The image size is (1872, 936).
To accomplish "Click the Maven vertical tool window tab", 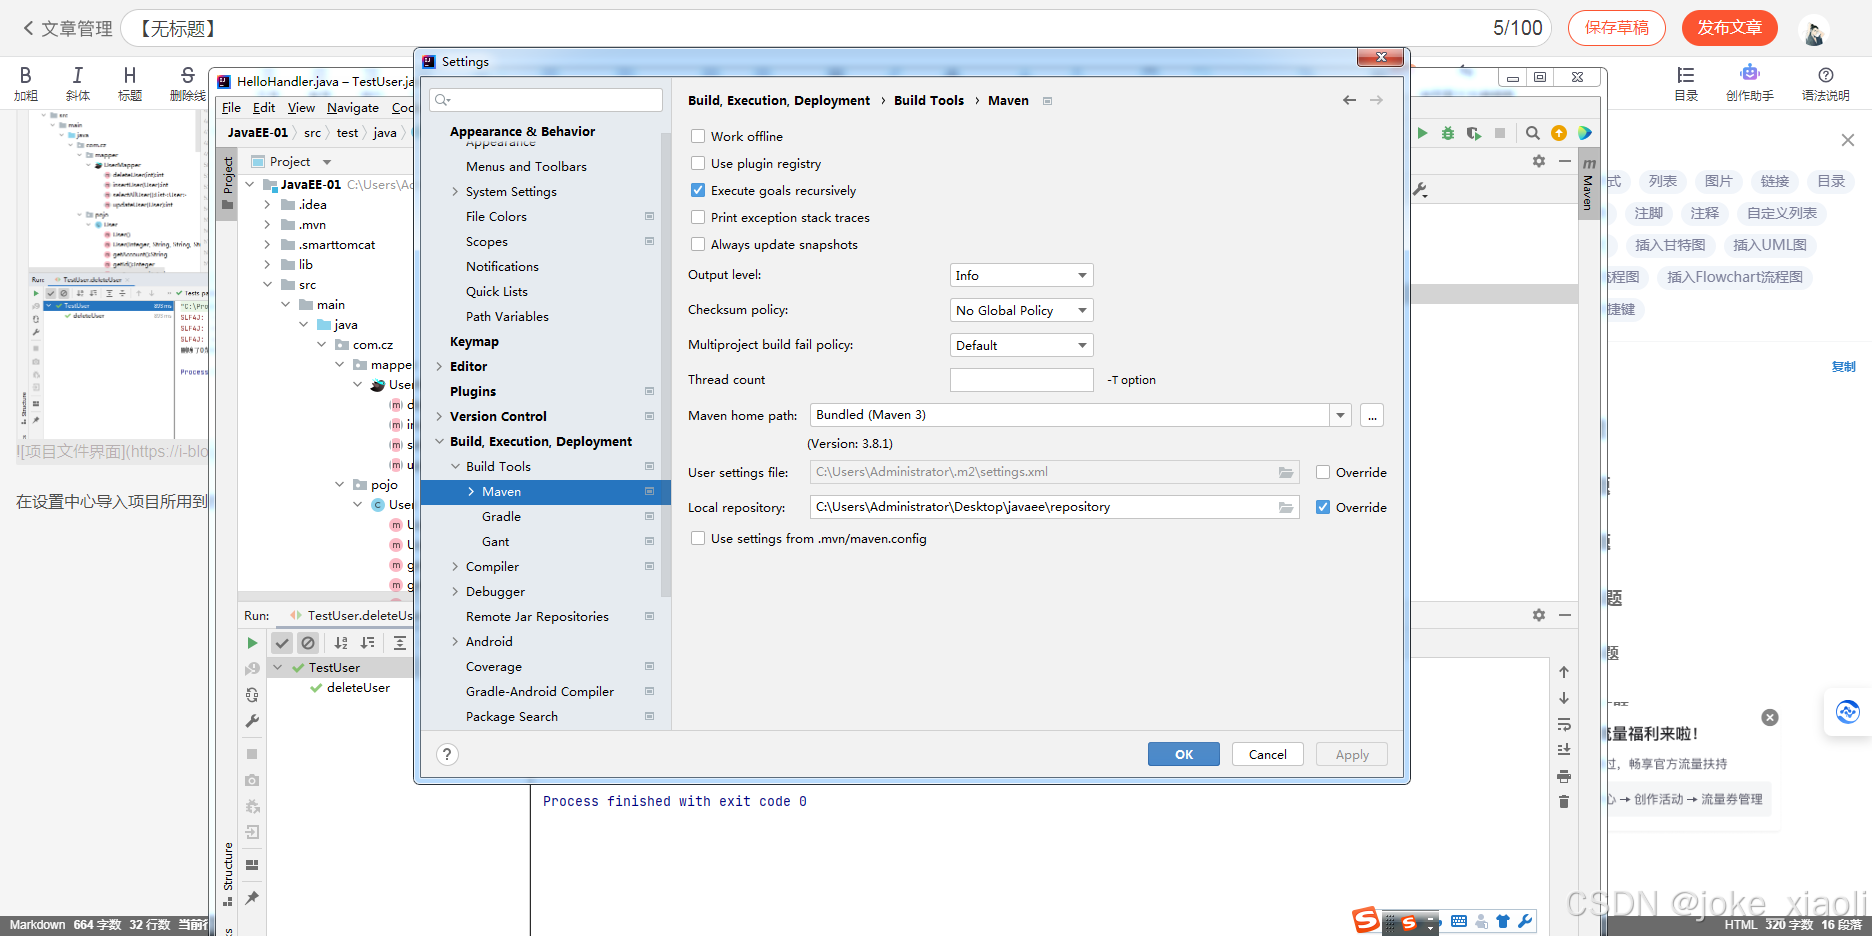I will tap(1588, 184).
